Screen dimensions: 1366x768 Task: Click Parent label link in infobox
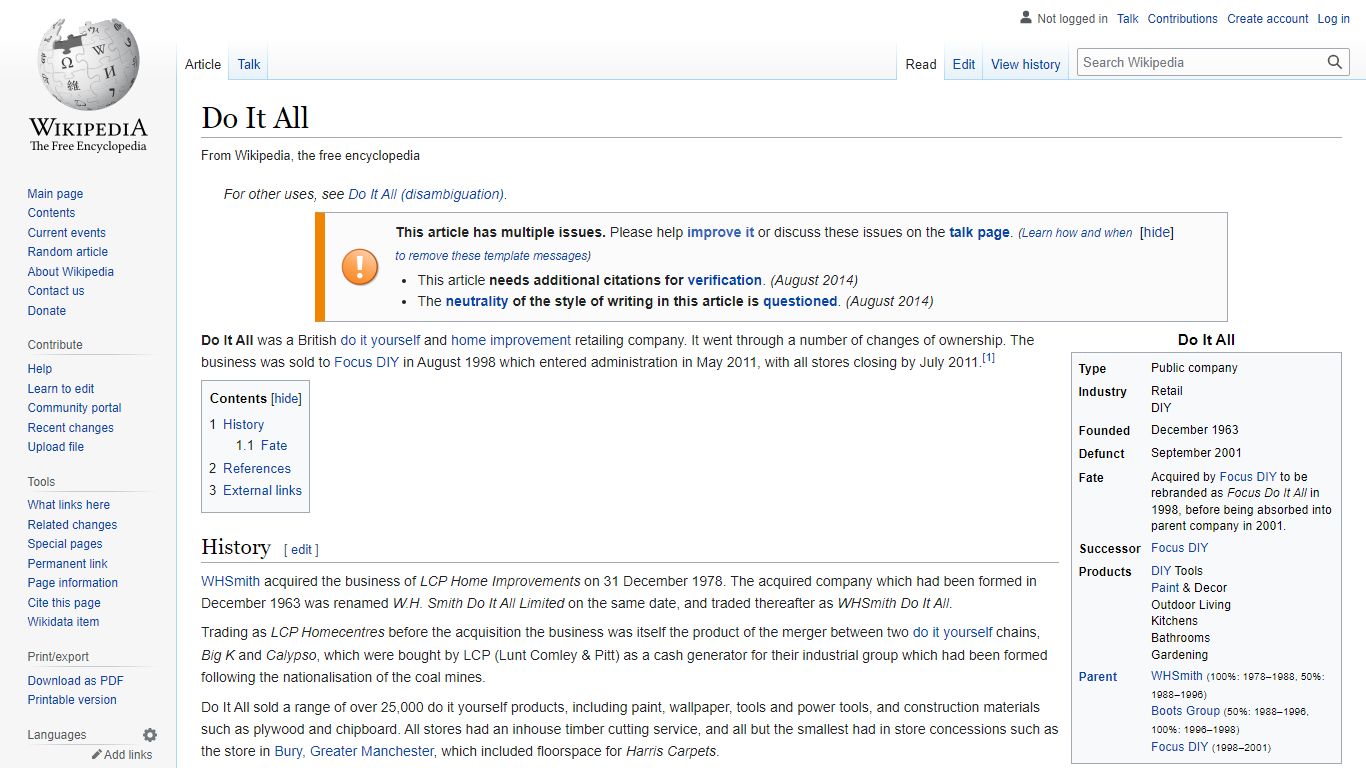[1098, 677]
